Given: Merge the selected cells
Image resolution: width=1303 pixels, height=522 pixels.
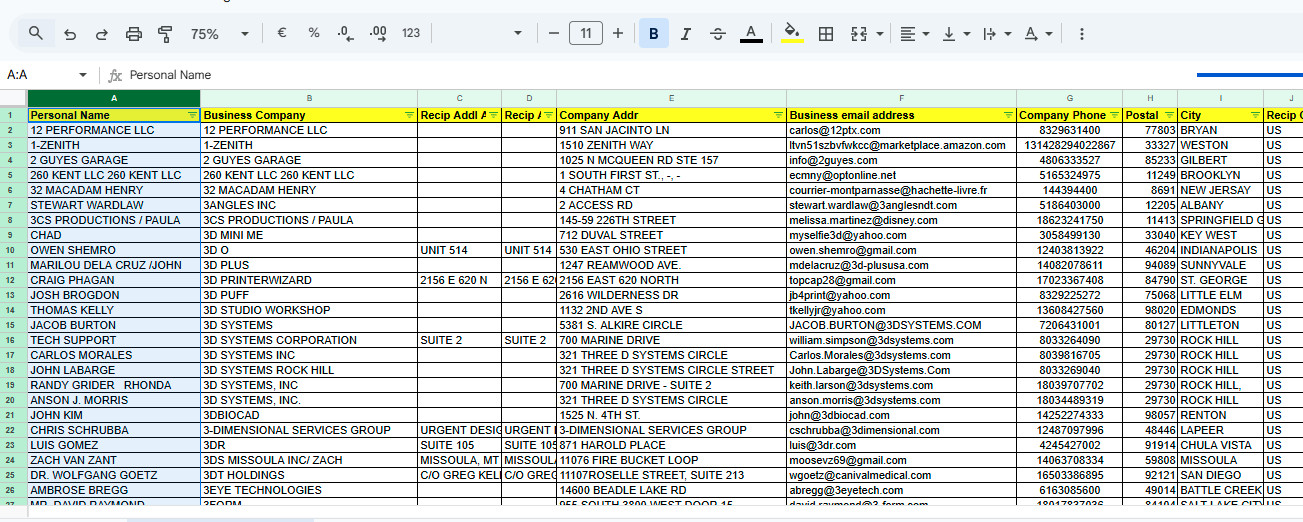Looking at the screenshot, I should 859,34.
